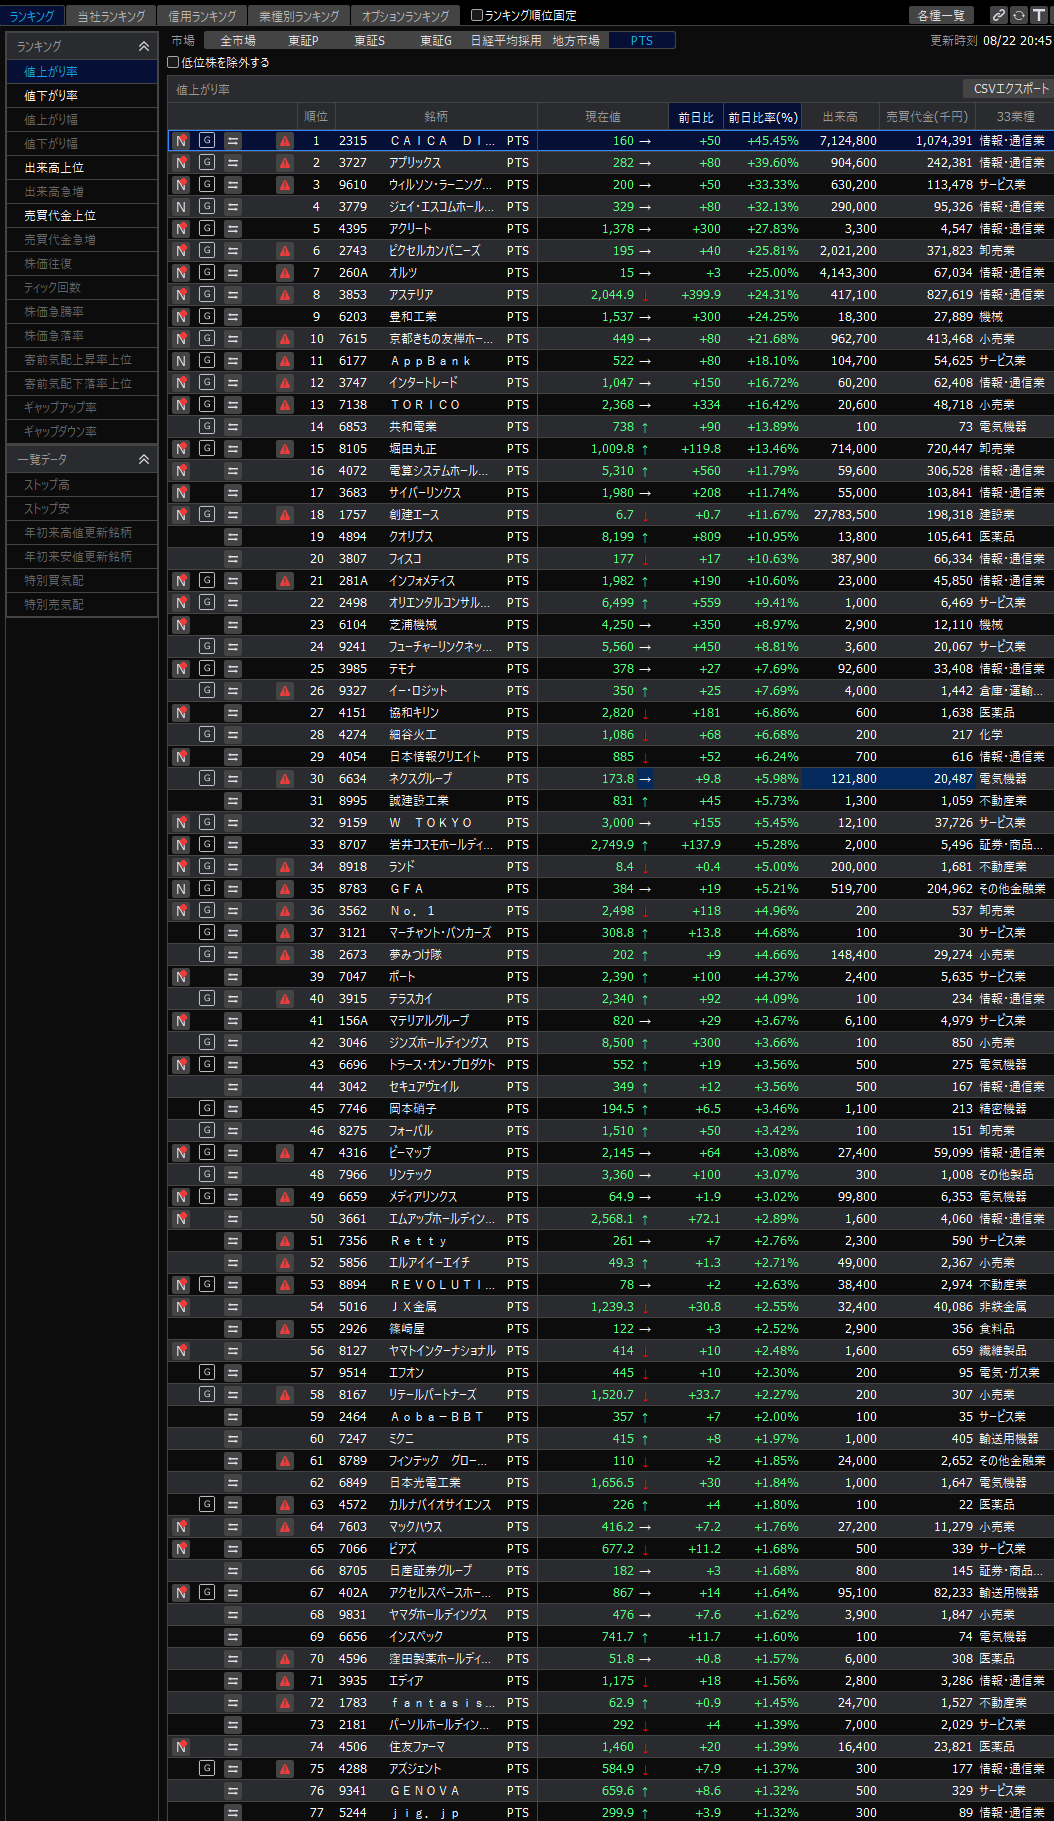Click G icon in 京都きもの友禅 row
Viewport: 1054px width, 1821px height.
click(x=207, y=338)
